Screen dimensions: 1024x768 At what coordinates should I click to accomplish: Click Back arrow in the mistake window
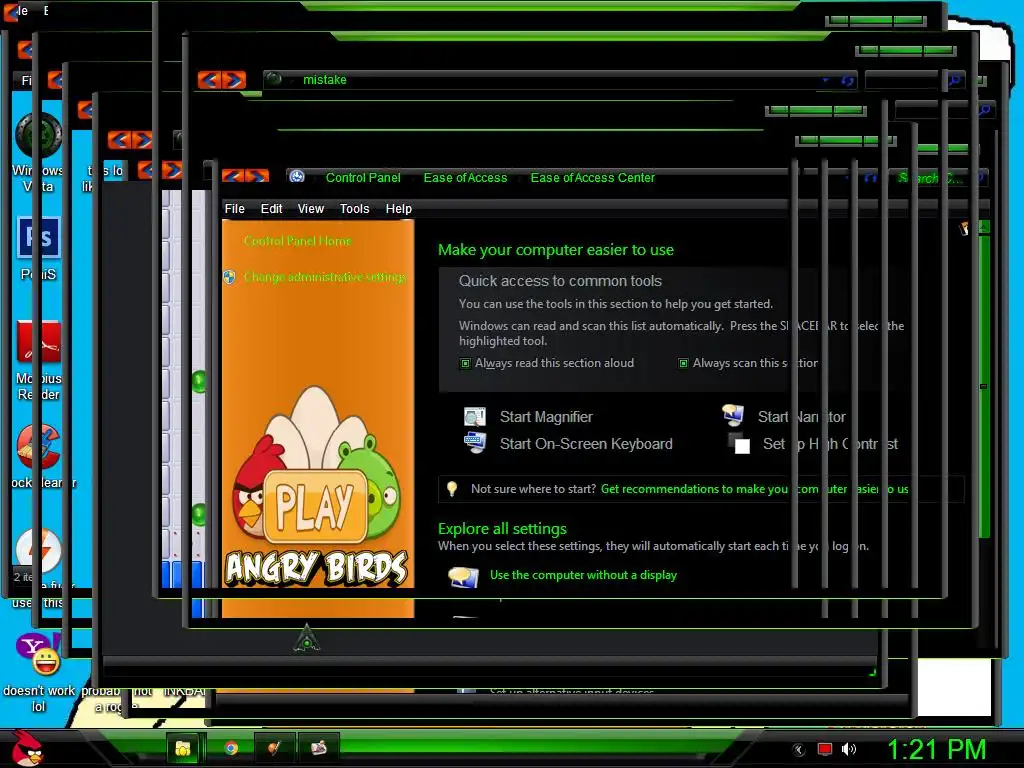tap(209, 80)
